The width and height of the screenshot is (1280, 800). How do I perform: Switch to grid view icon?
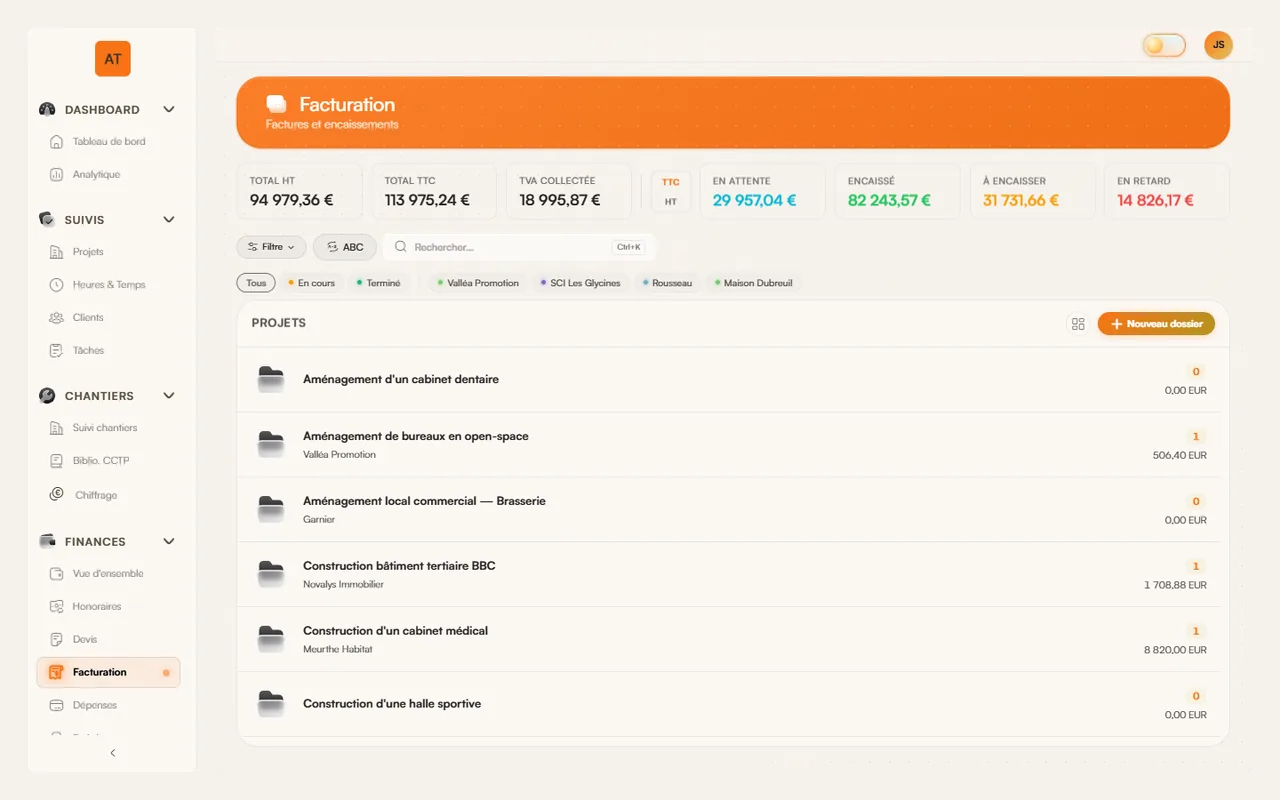(x=1077, y=324)
